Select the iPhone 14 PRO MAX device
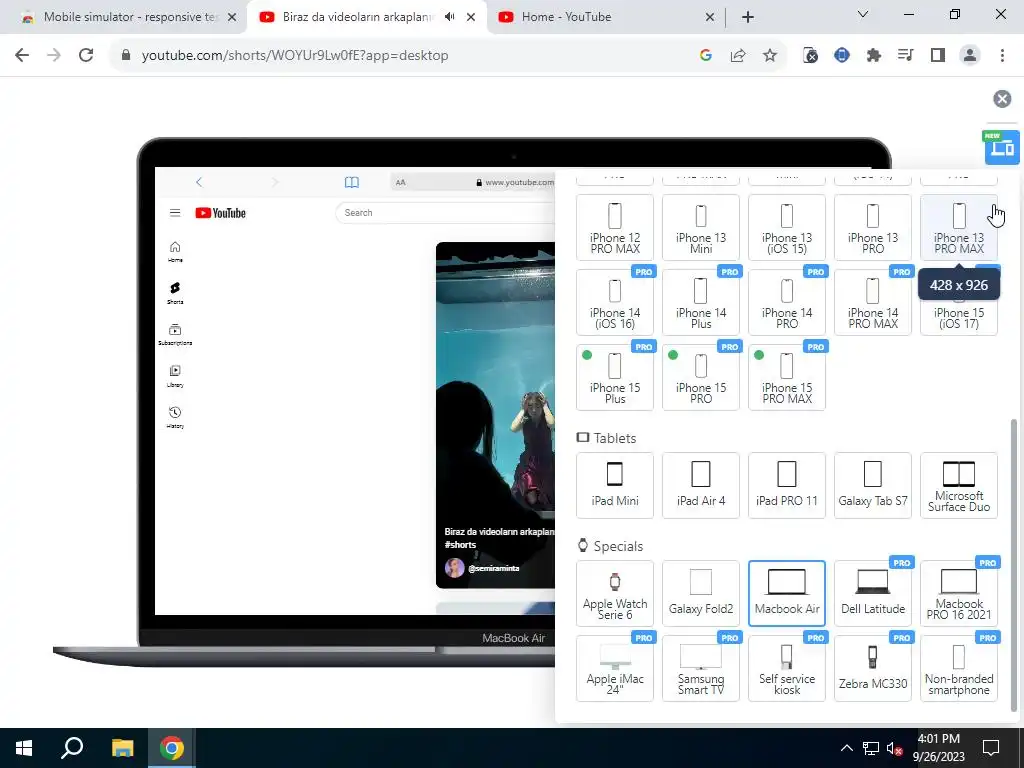 [x=872, y=302]
